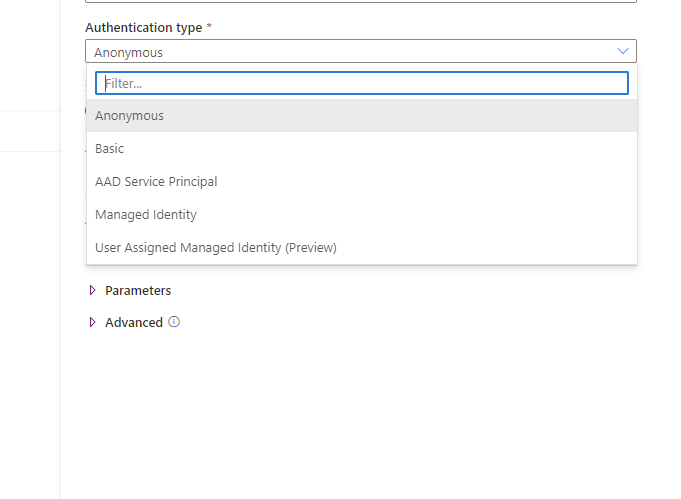Click the Authentication type label
This screenshot has width=681, height=499.
(144, 27)
